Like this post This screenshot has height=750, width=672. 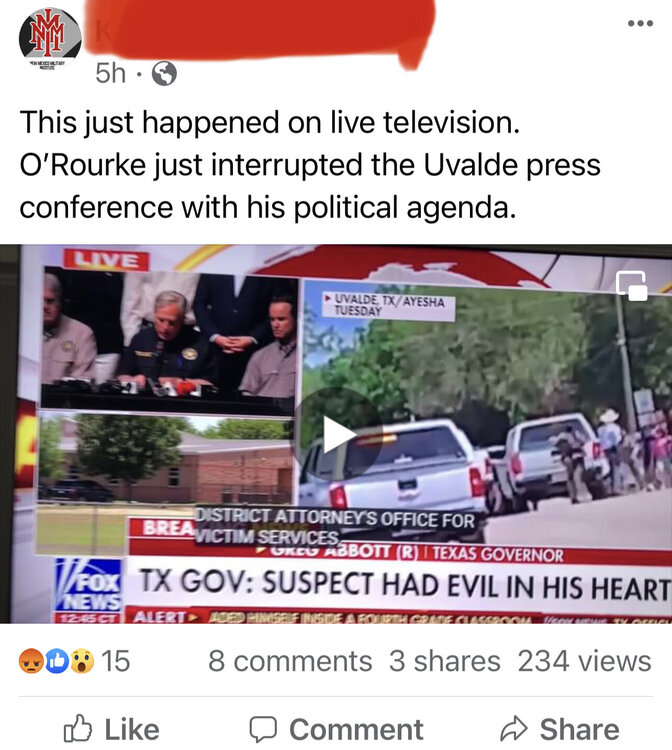111,729
